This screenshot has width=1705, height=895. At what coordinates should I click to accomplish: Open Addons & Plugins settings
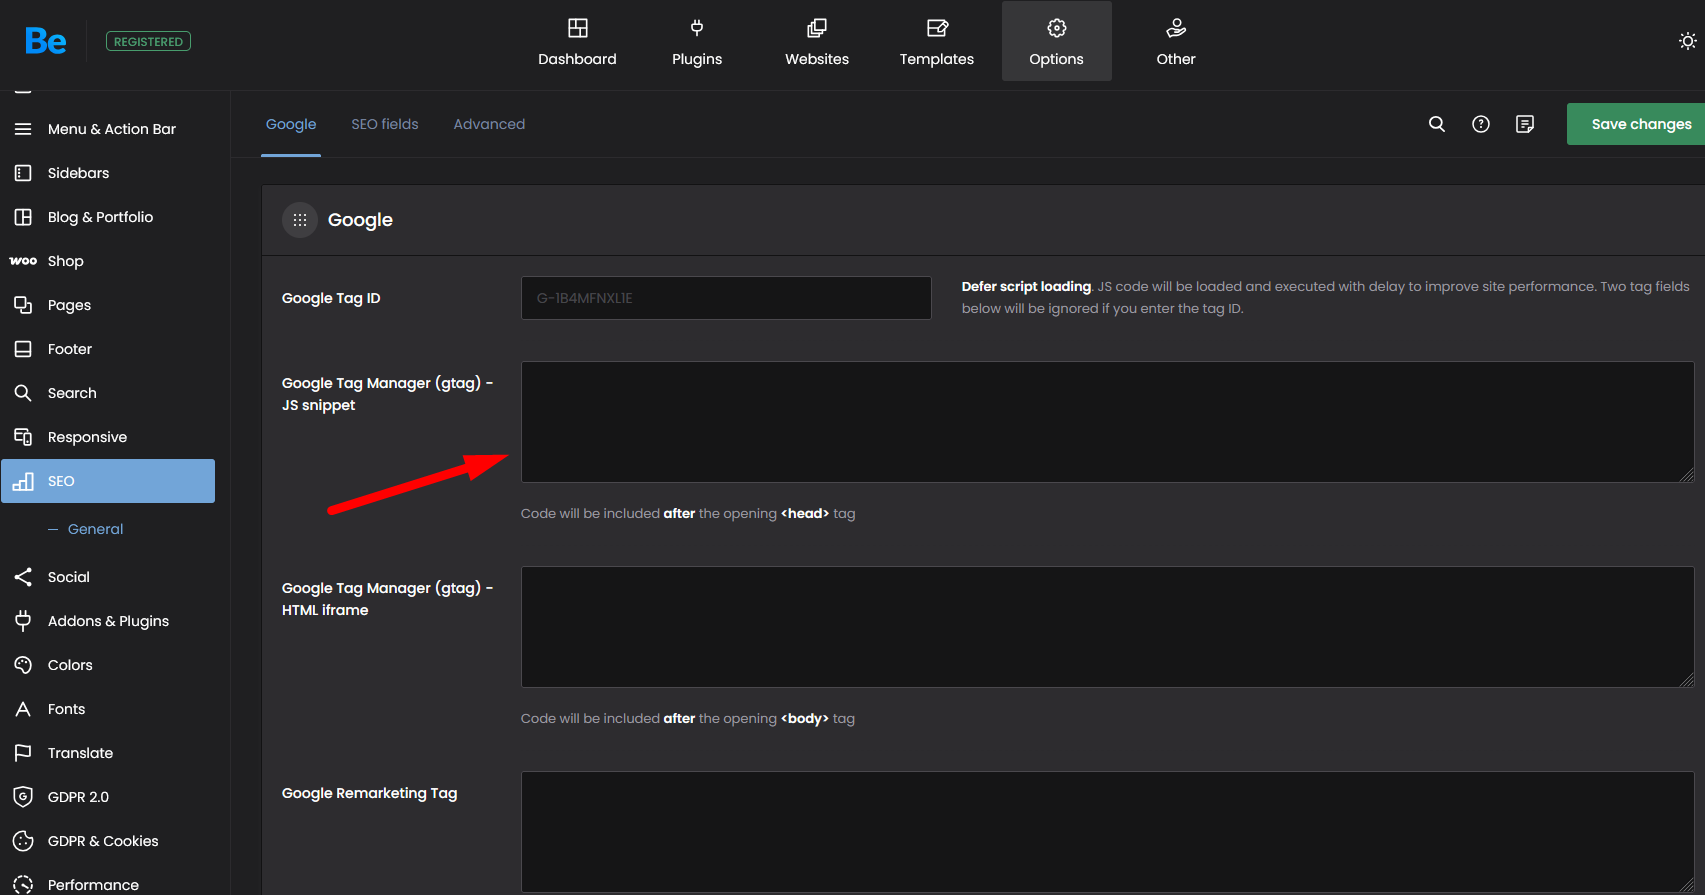[108, 621]
